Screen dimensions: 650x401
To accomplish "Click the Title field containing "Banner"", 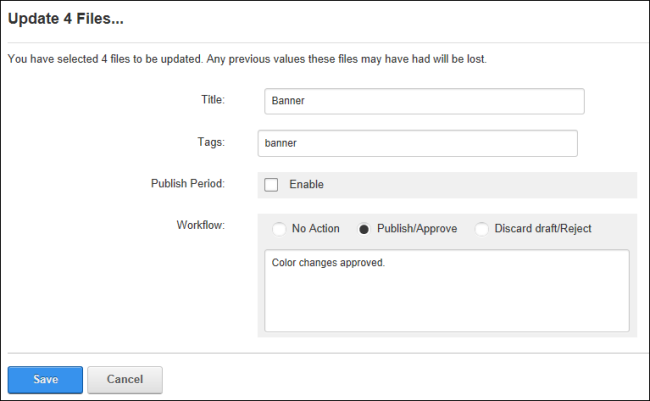I will (424, 101).
